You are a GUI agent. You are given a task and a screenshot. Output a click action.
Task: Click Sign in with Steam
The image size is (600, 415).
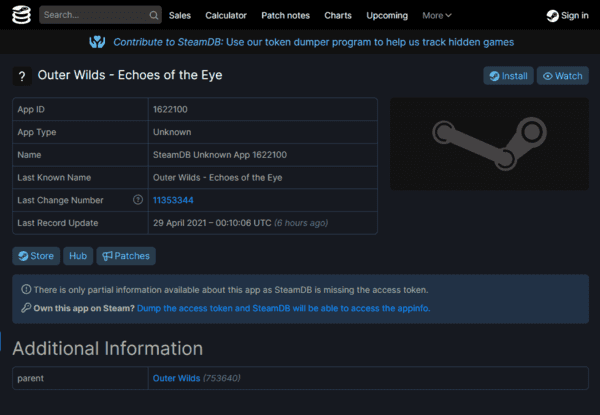click(x=567, y=16)
